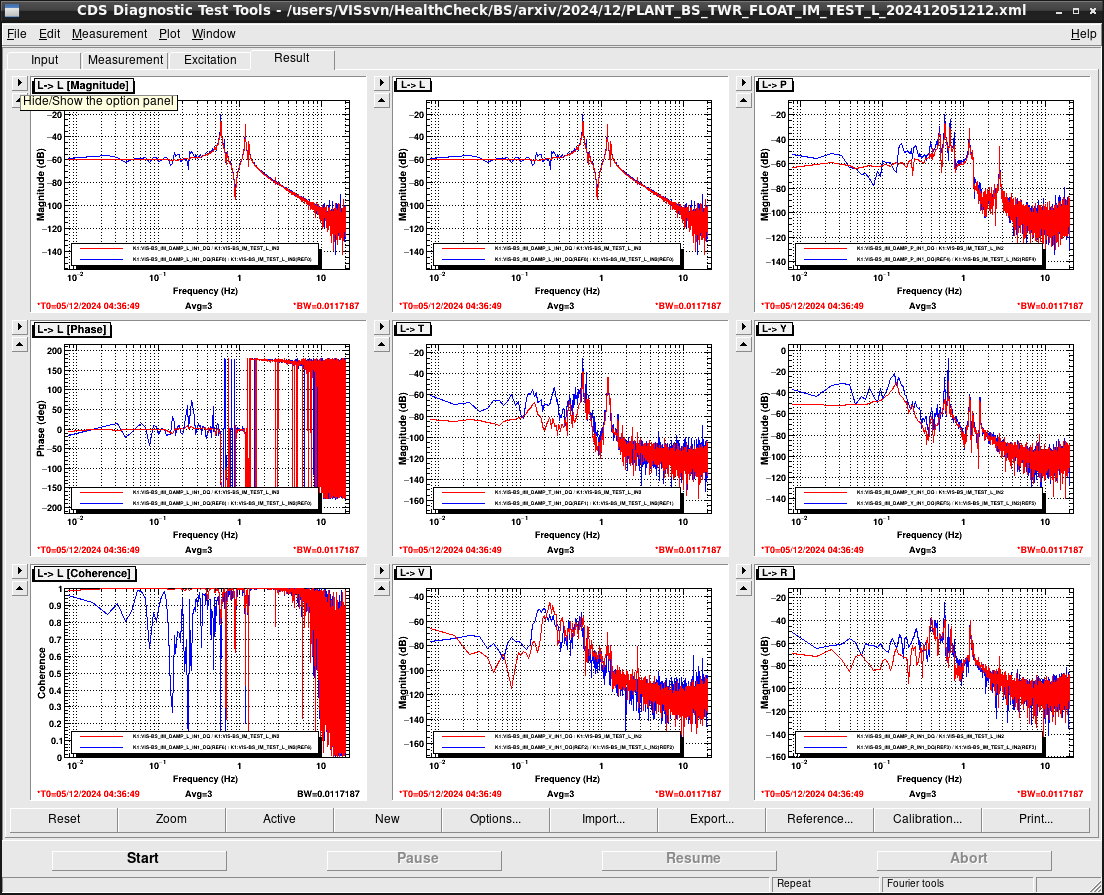Open the Plot menu
Image resolution: width=1104 pixels, height=895 pixels.
[x=169, y=34]
